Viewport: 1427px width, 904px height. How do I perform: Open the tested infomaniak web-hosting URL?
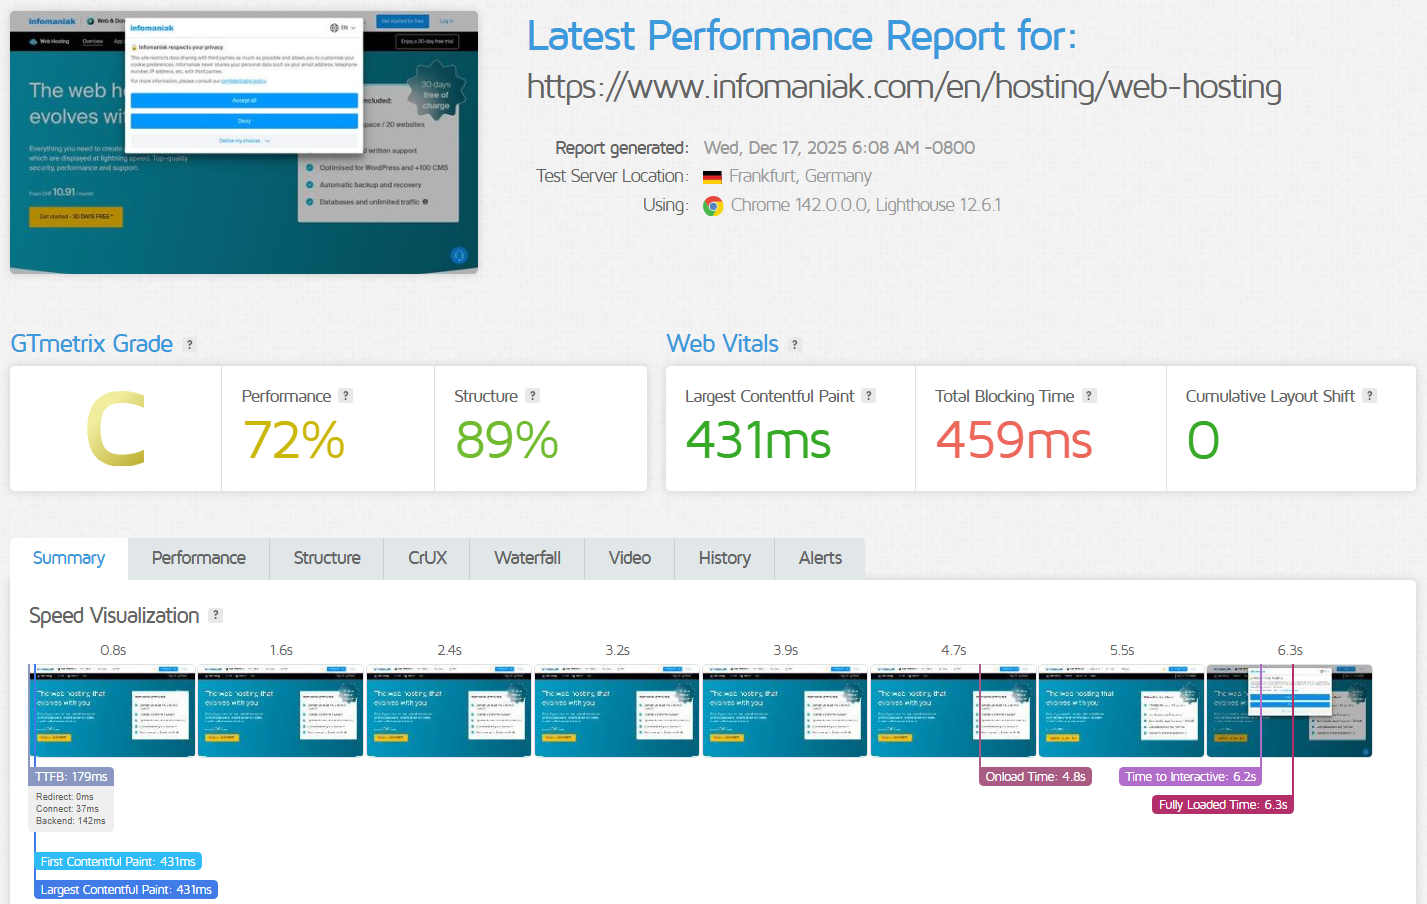(904, 87)
